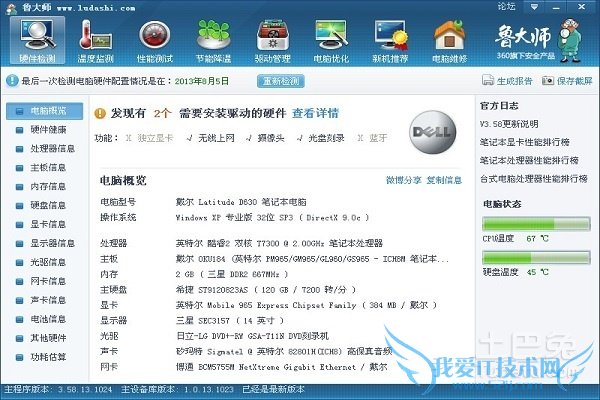
Task: Click the 独立显卡 feature indicator
Action: coord(149,138)
